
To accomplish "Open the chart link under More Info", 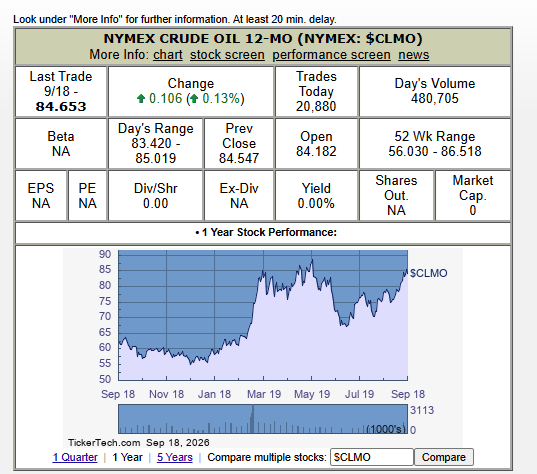I will (x=167, y=55).
